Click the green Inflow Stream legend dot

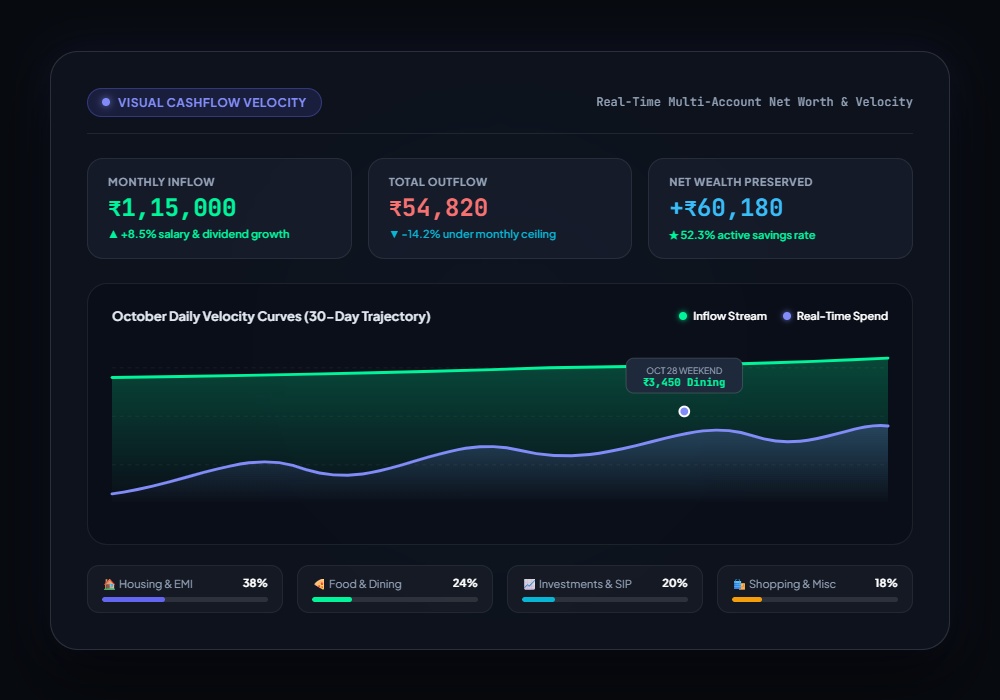click(682, 316)
